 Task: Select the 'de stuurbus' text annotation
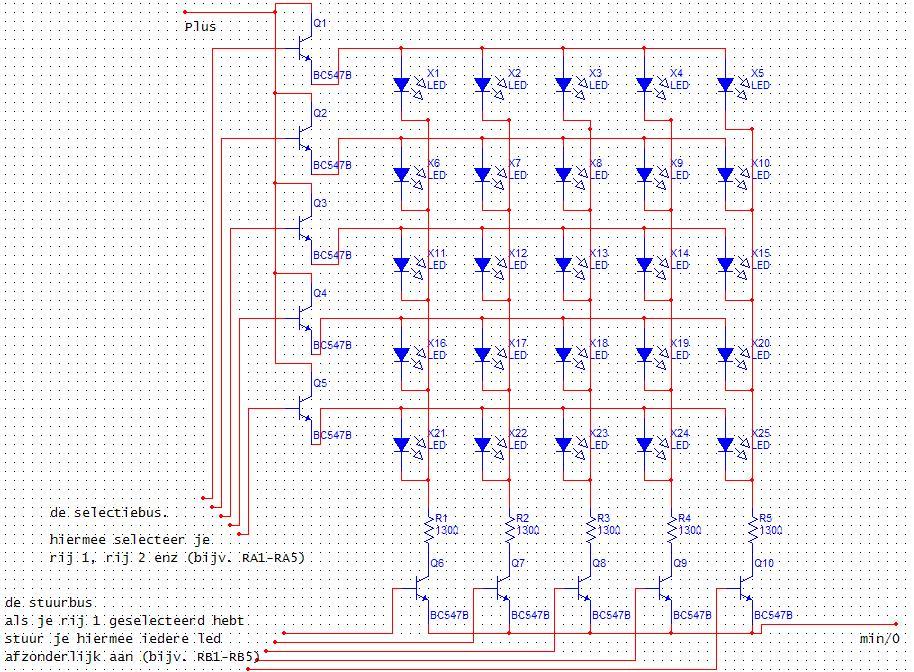tap(50, 603)
